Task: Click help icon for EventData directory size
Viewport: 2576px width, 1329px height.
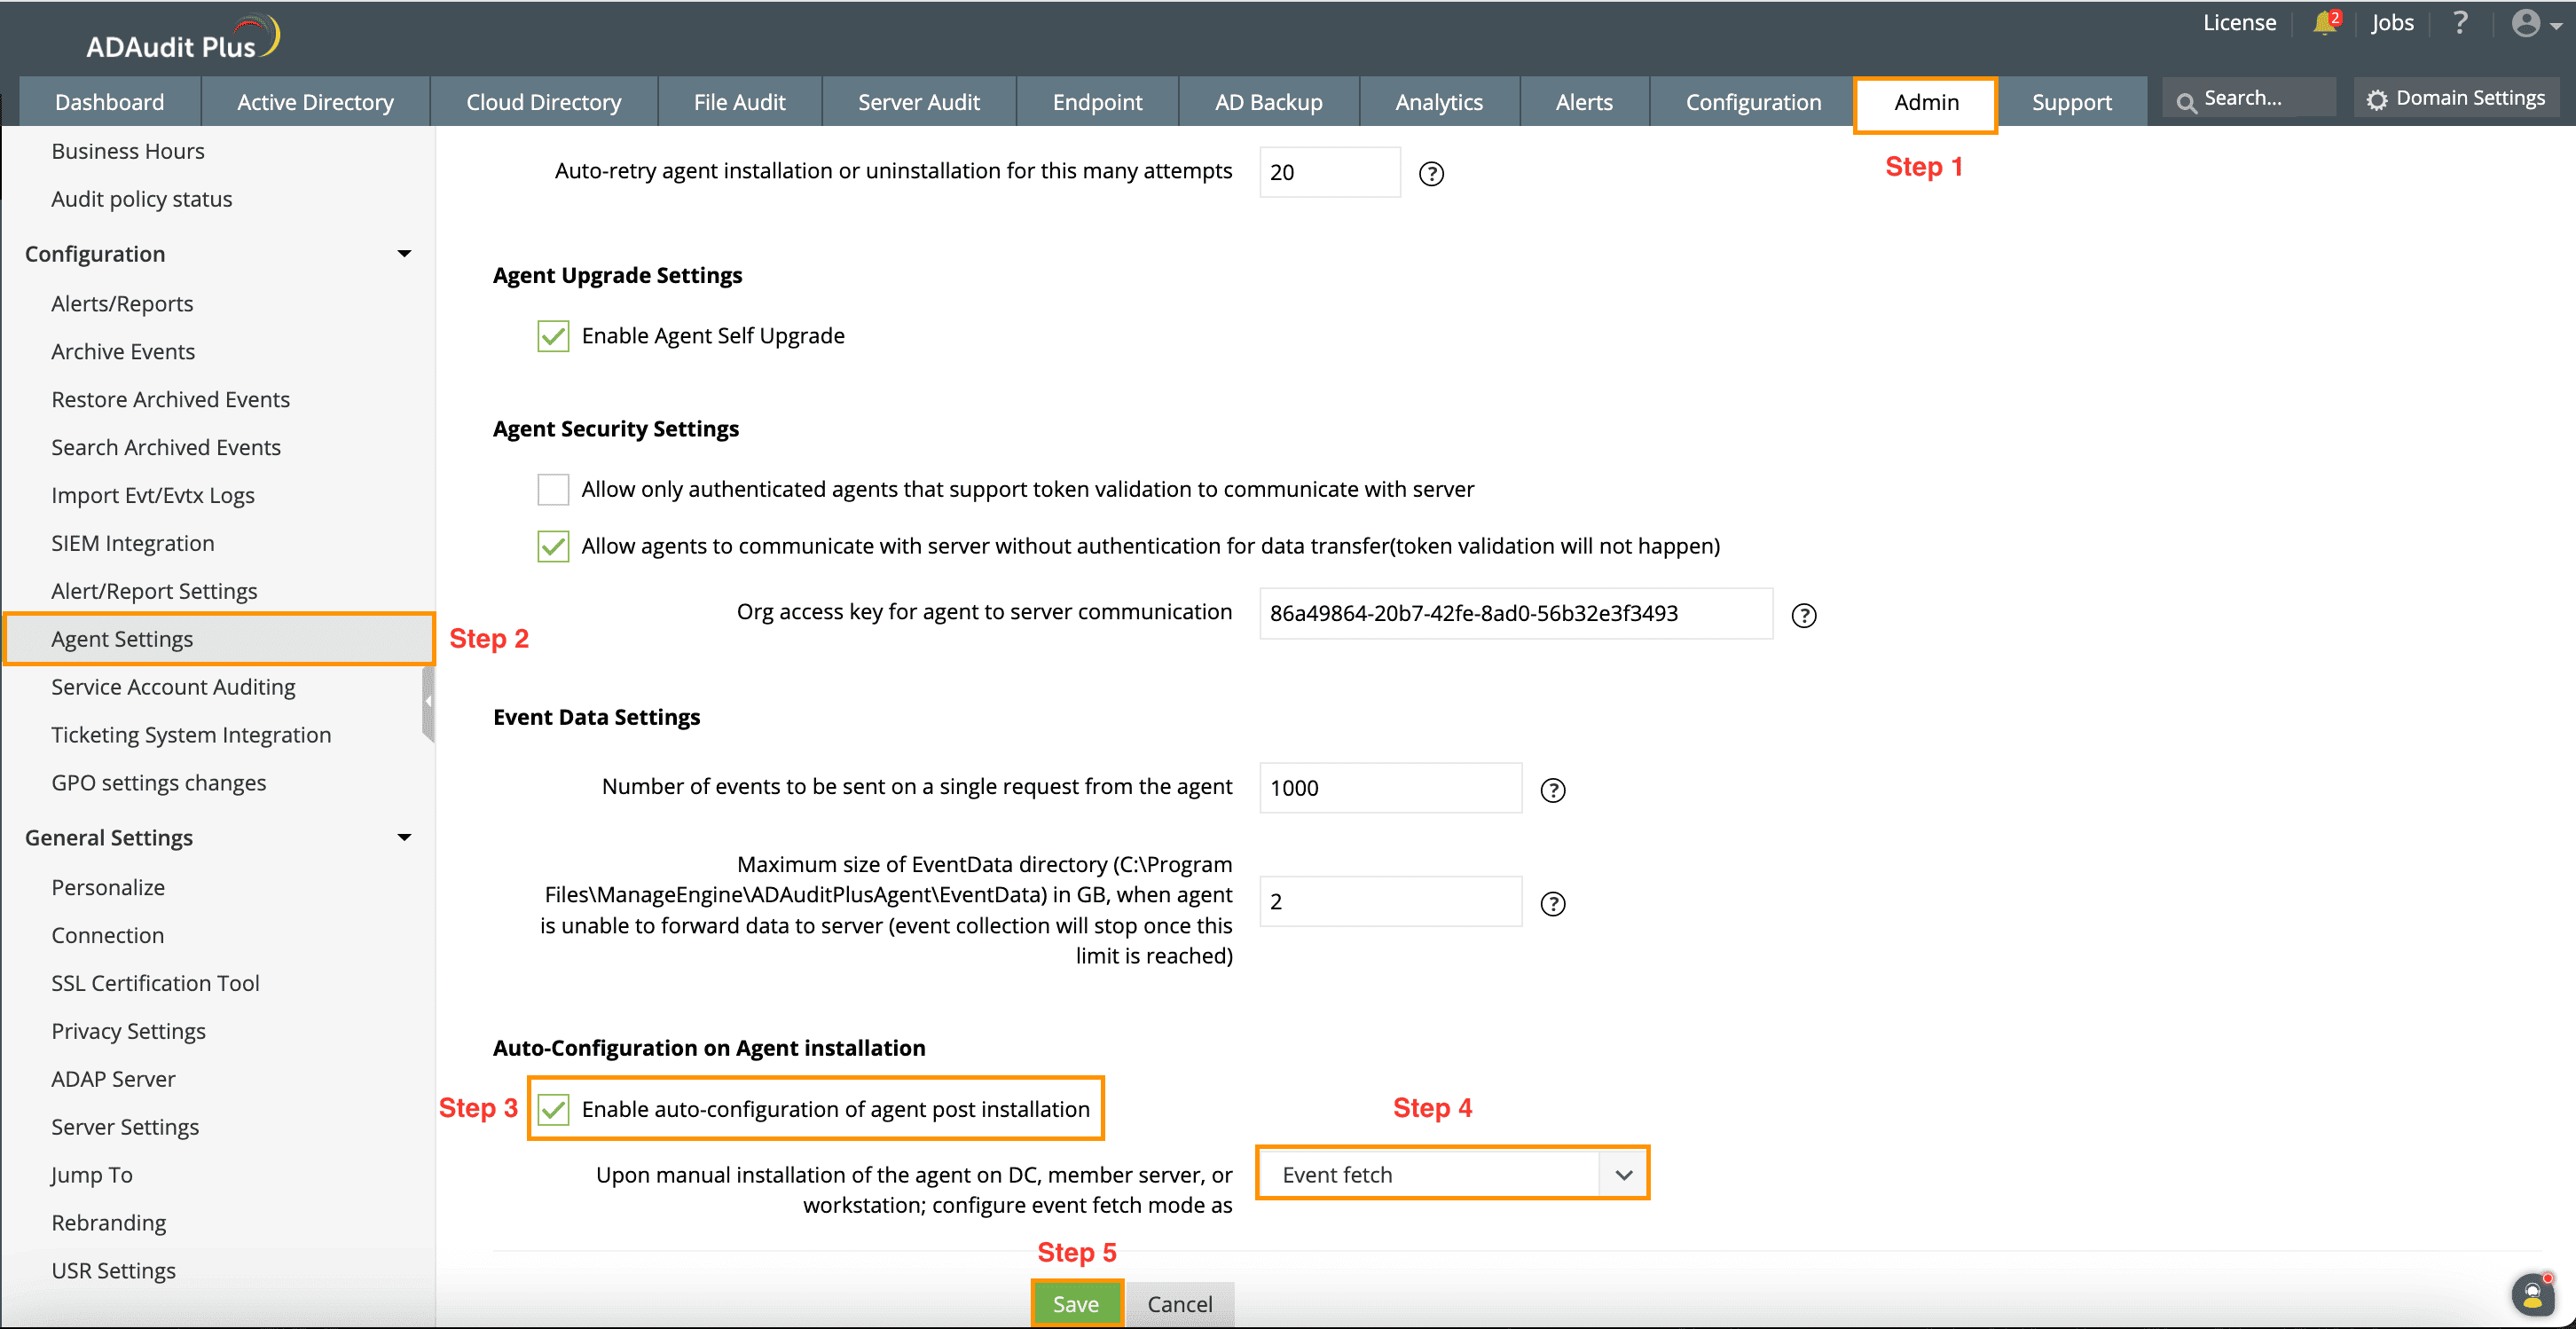Action: click(1552, 904)
